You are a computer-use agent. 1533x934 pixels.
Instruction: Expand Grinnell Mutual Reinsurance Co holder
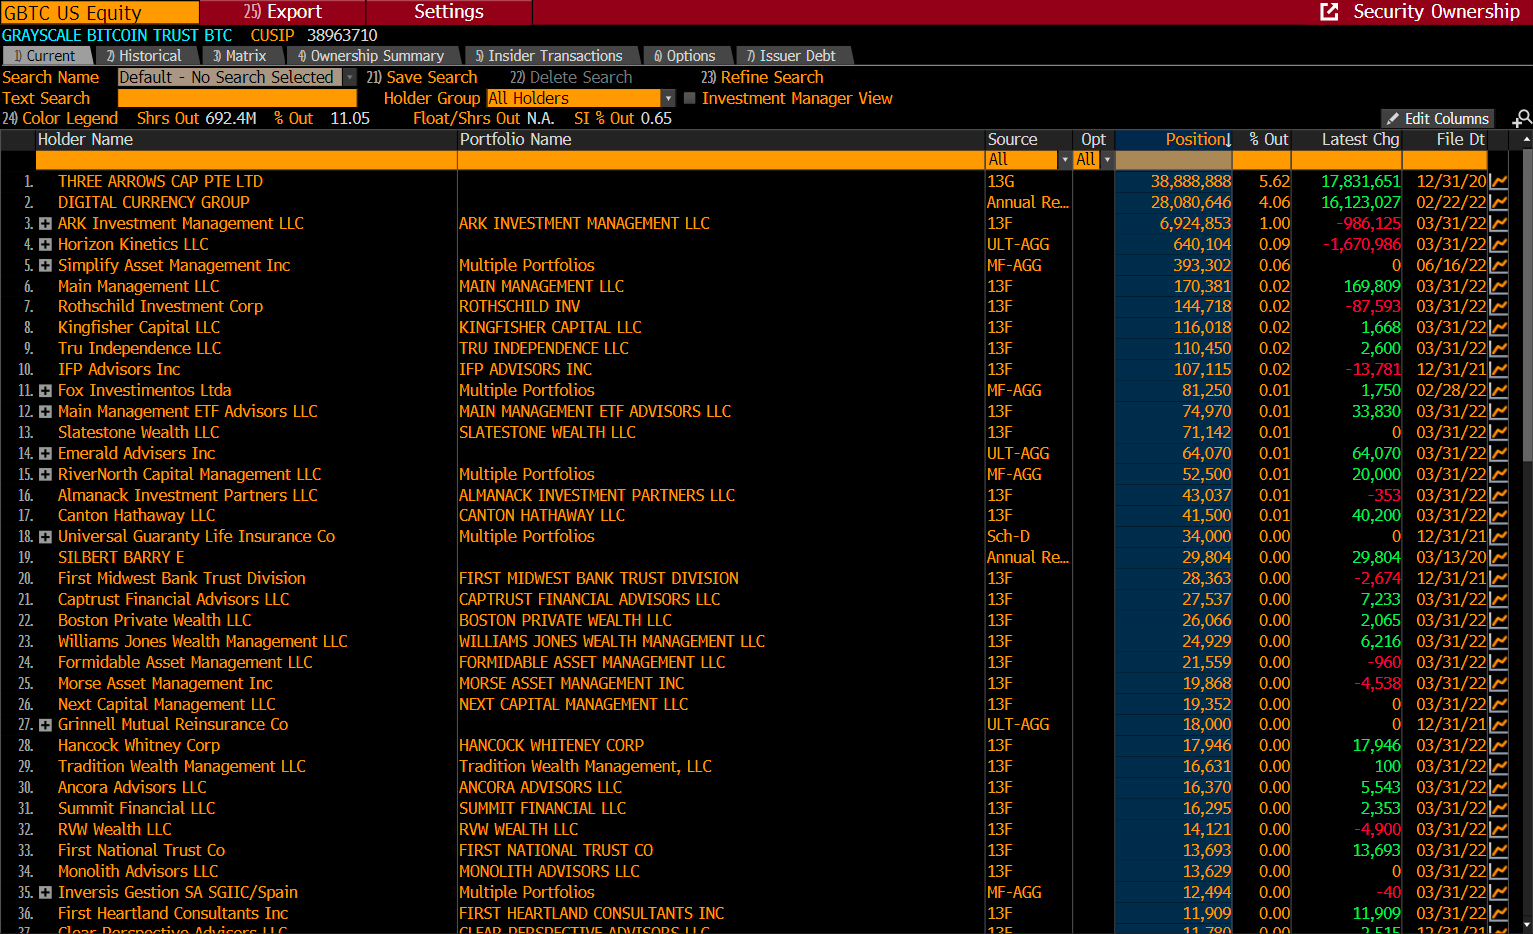[x=45, y=725]
